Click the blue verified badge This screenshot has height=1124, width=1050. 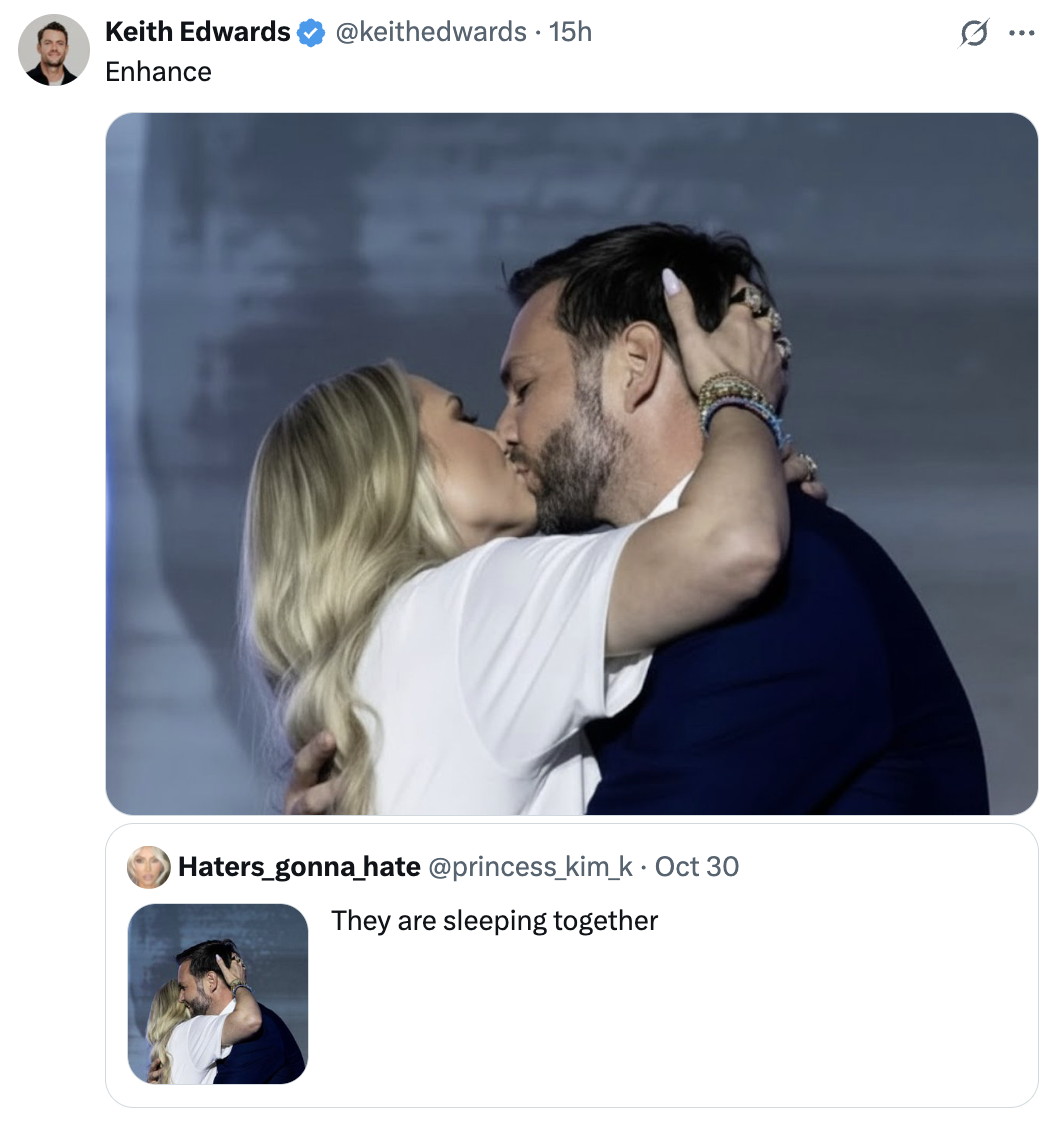pyautogui.click(x=312, y=33)
